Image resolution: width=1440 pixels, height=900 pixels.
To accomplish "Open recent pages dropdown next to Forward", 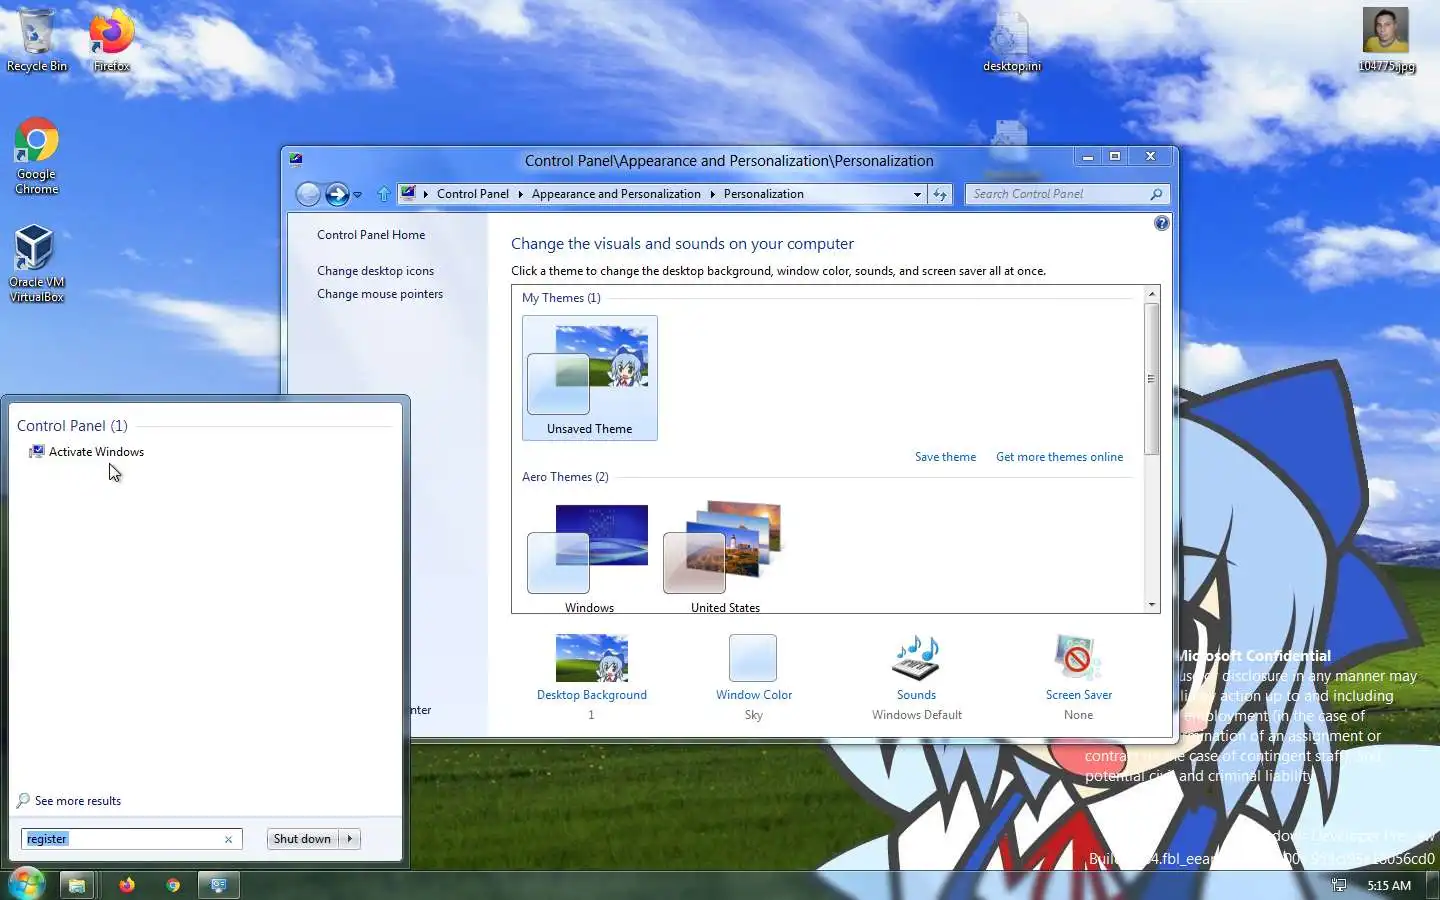I will tap(357, 195).
